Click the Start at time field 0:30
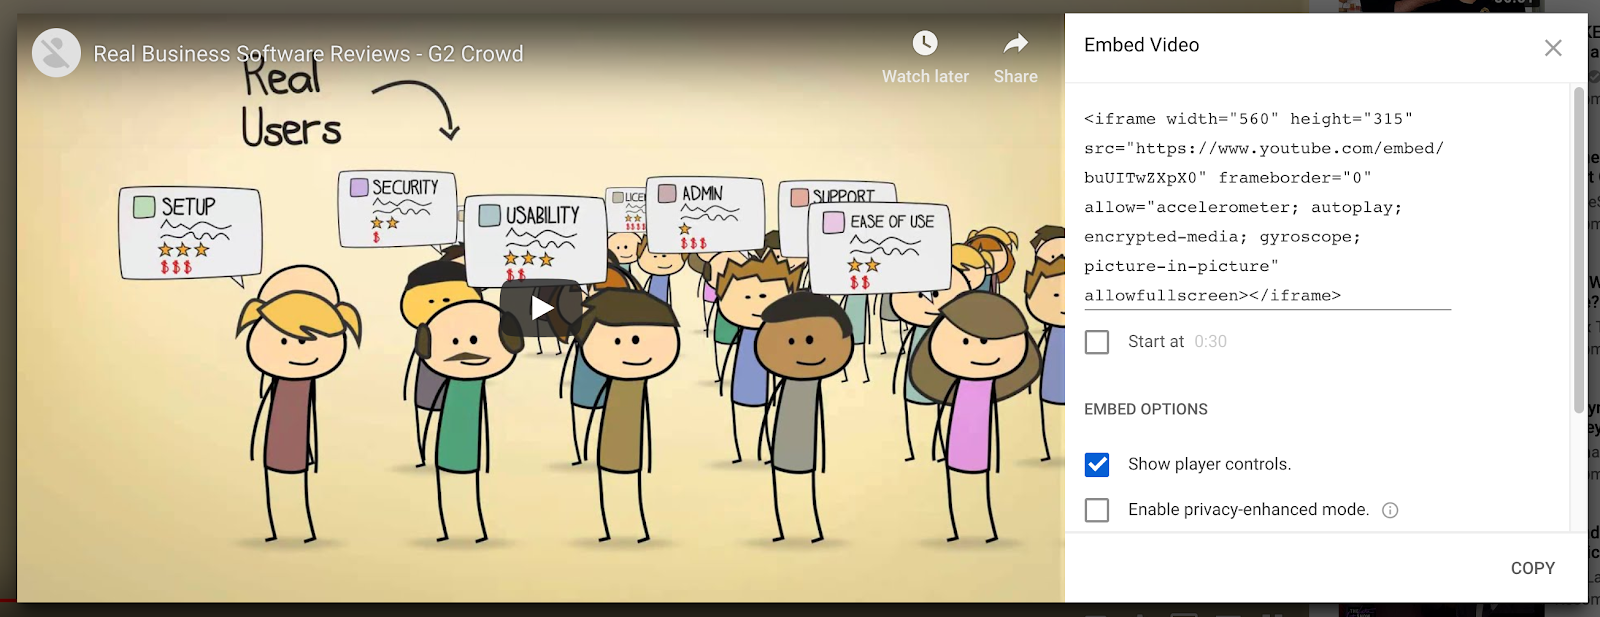Screen dimensions: 1600x617 click(1210, 342)
